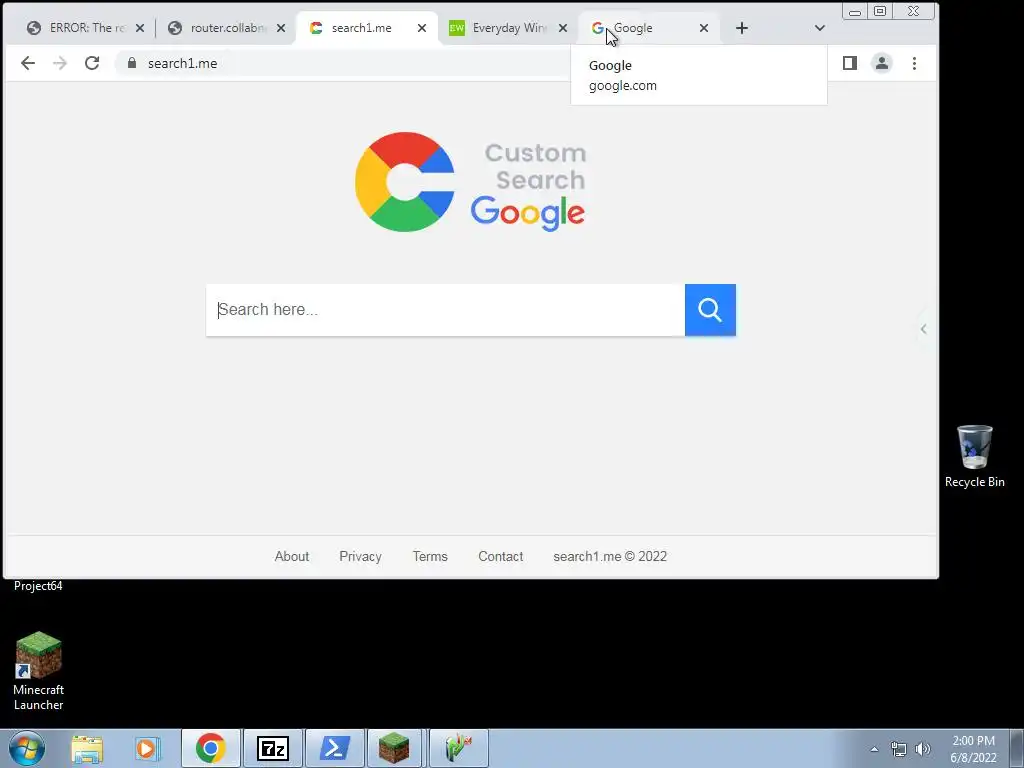Close the Google tab
Image resolution: width=1024 pixels, height=768 pixels.
click(x=703, y=28)
